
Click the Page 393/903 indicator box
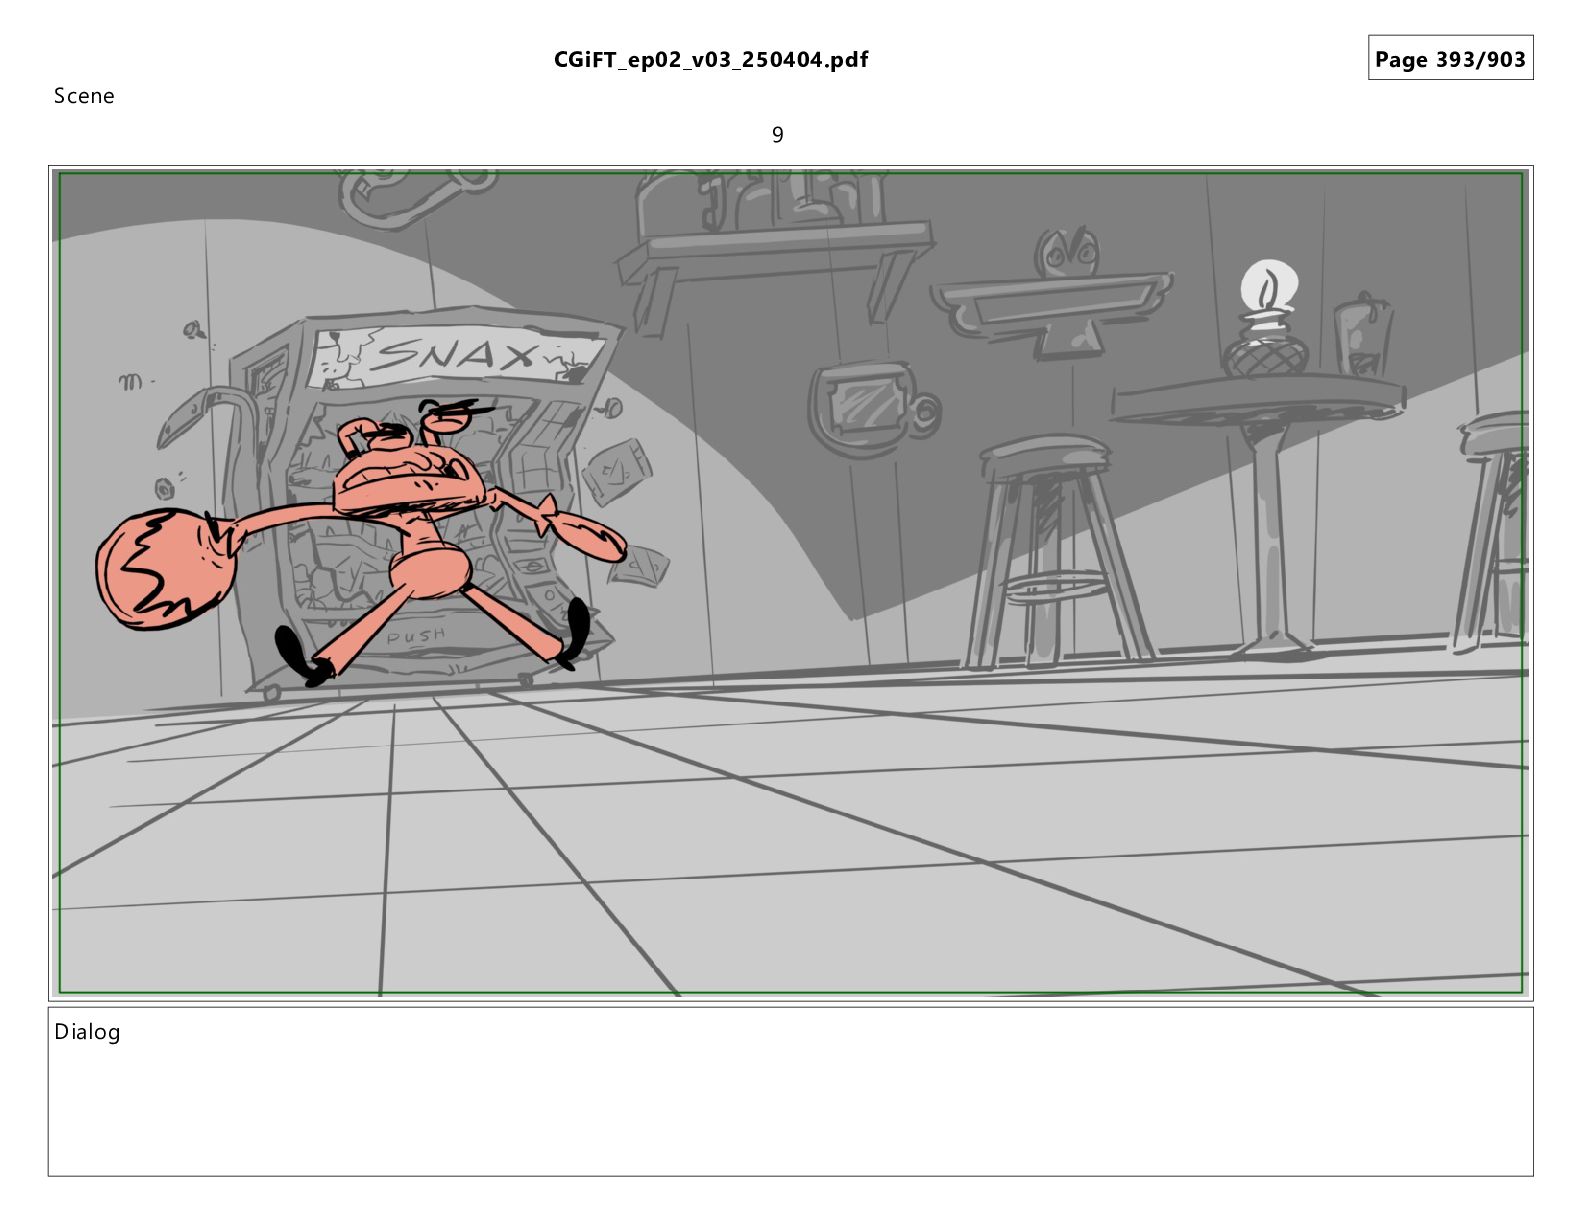(x=1450, y=58)
